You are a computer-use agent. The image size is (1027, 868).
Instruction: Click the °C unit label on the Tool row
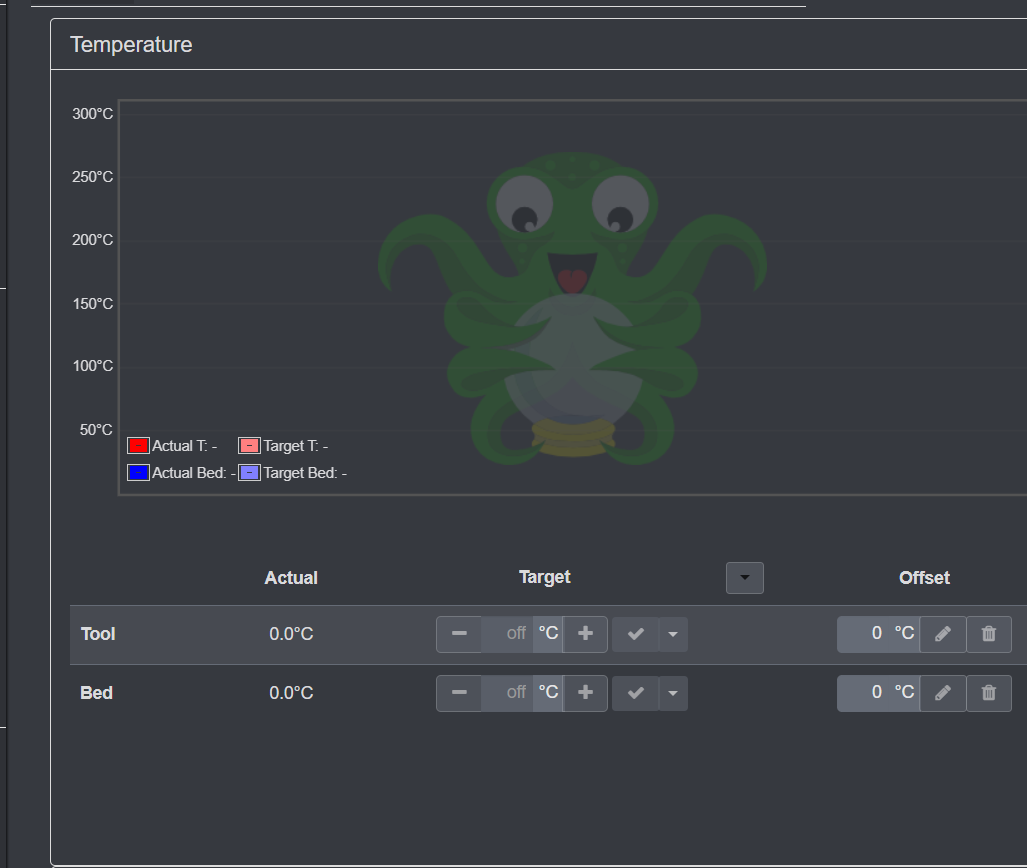tap(547, 633)
